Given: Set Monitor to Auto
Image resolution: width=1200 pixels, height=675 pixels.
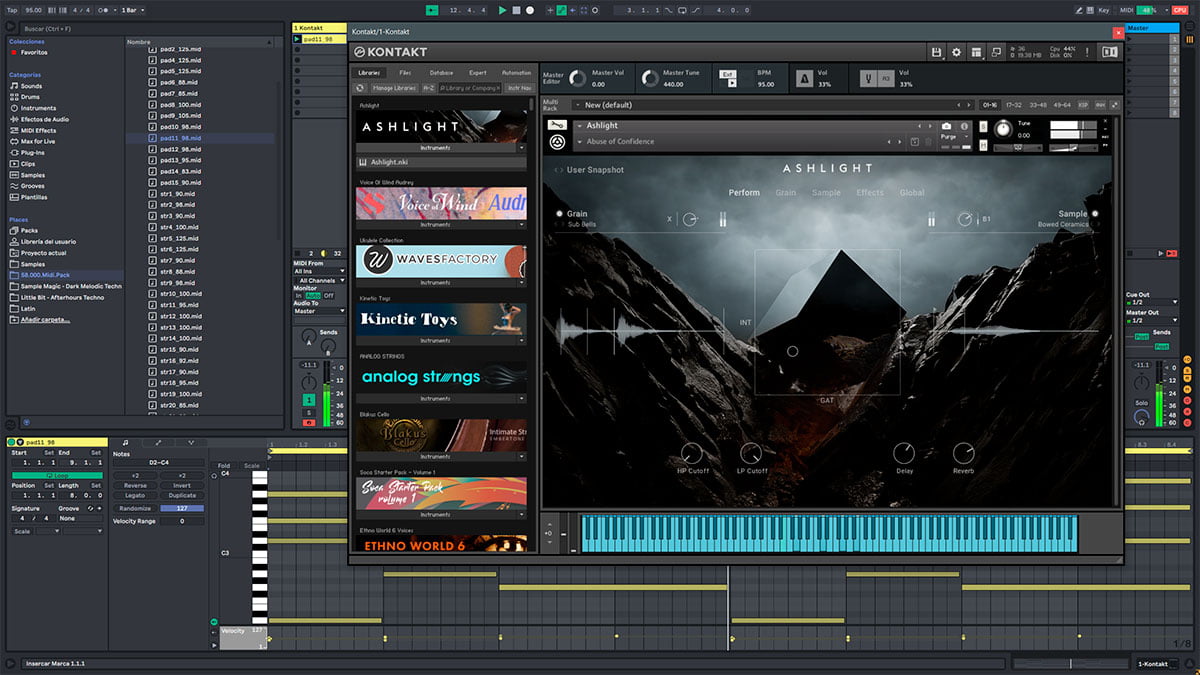Looking at the screenshot, I should (313, 296).
